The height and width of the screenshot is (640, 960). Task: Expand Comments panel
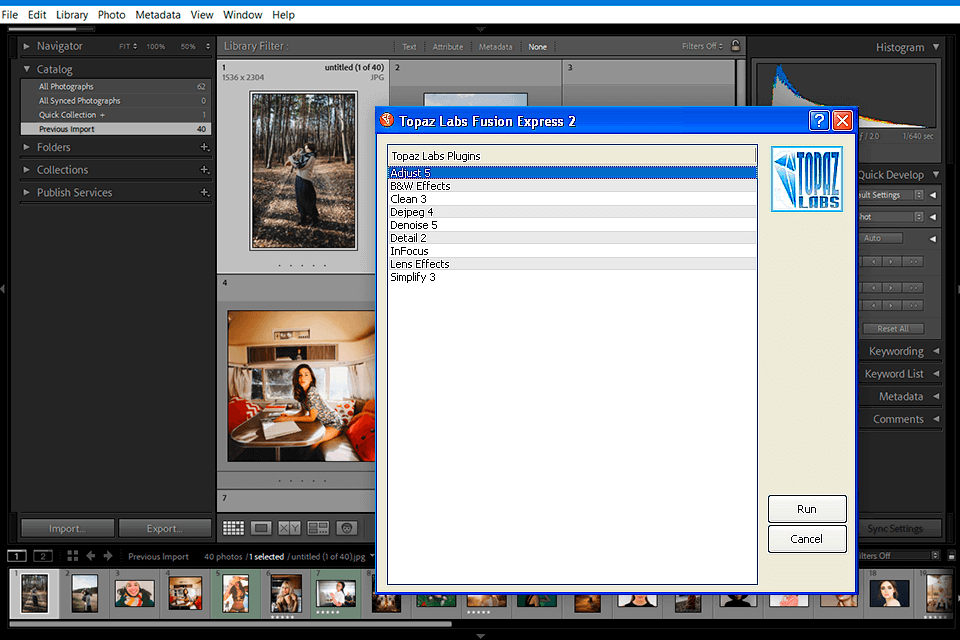(936, 419)
